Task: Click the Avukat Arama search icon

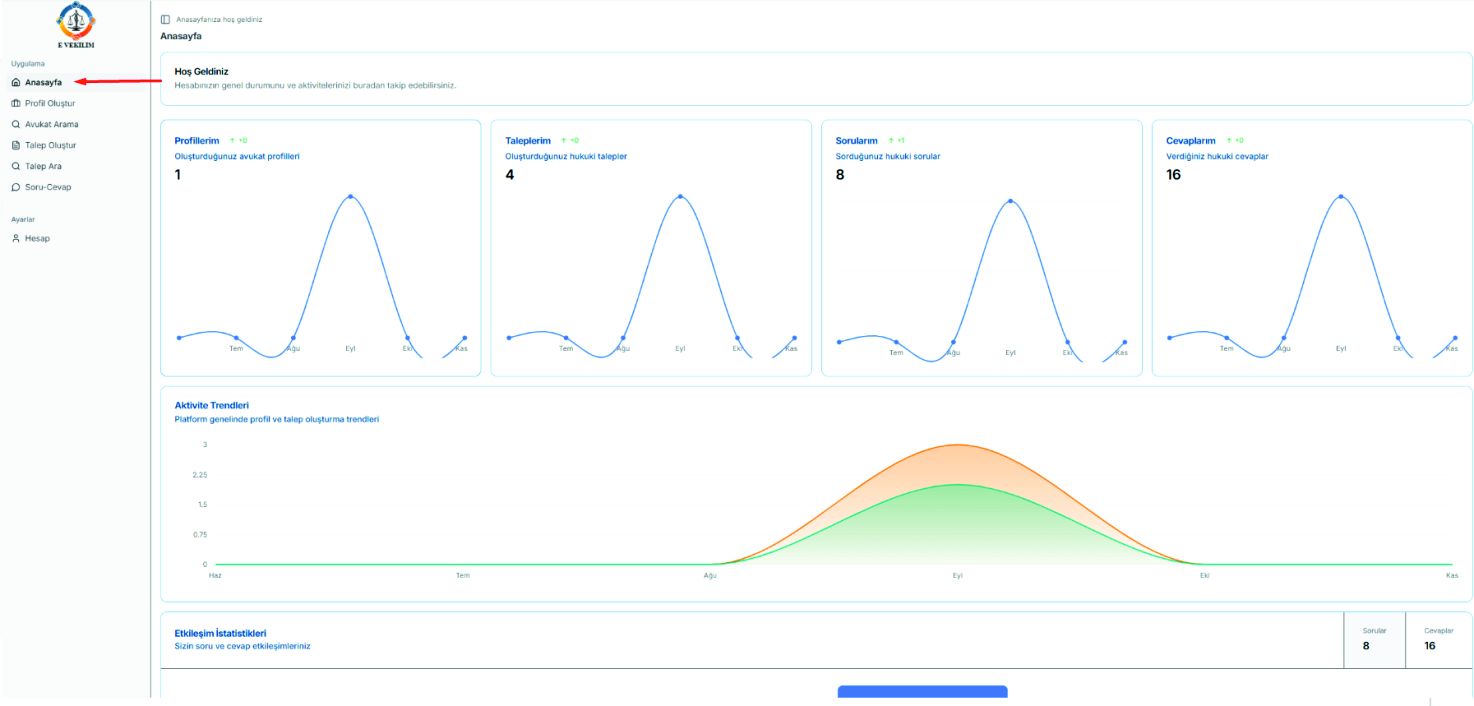Action: 16,124
